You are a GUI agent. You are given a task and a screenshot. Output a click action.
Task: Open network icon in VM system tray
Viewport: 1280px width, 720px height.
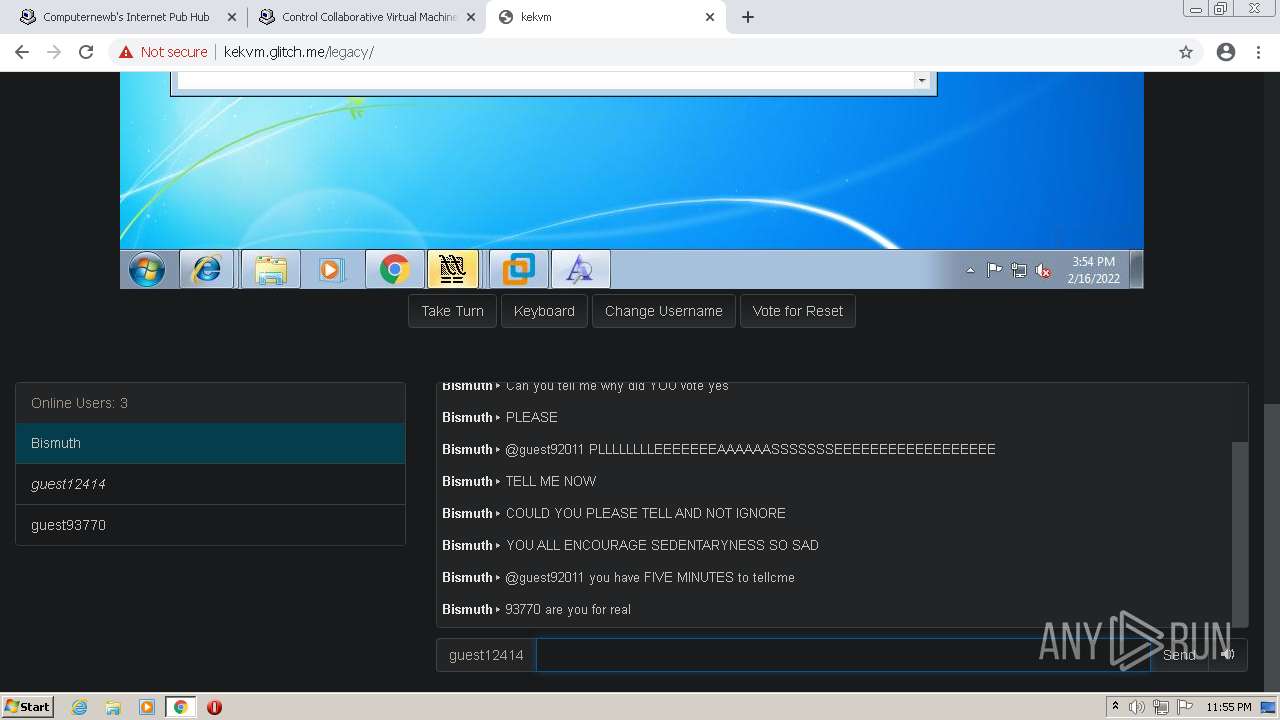point(1018,270)
